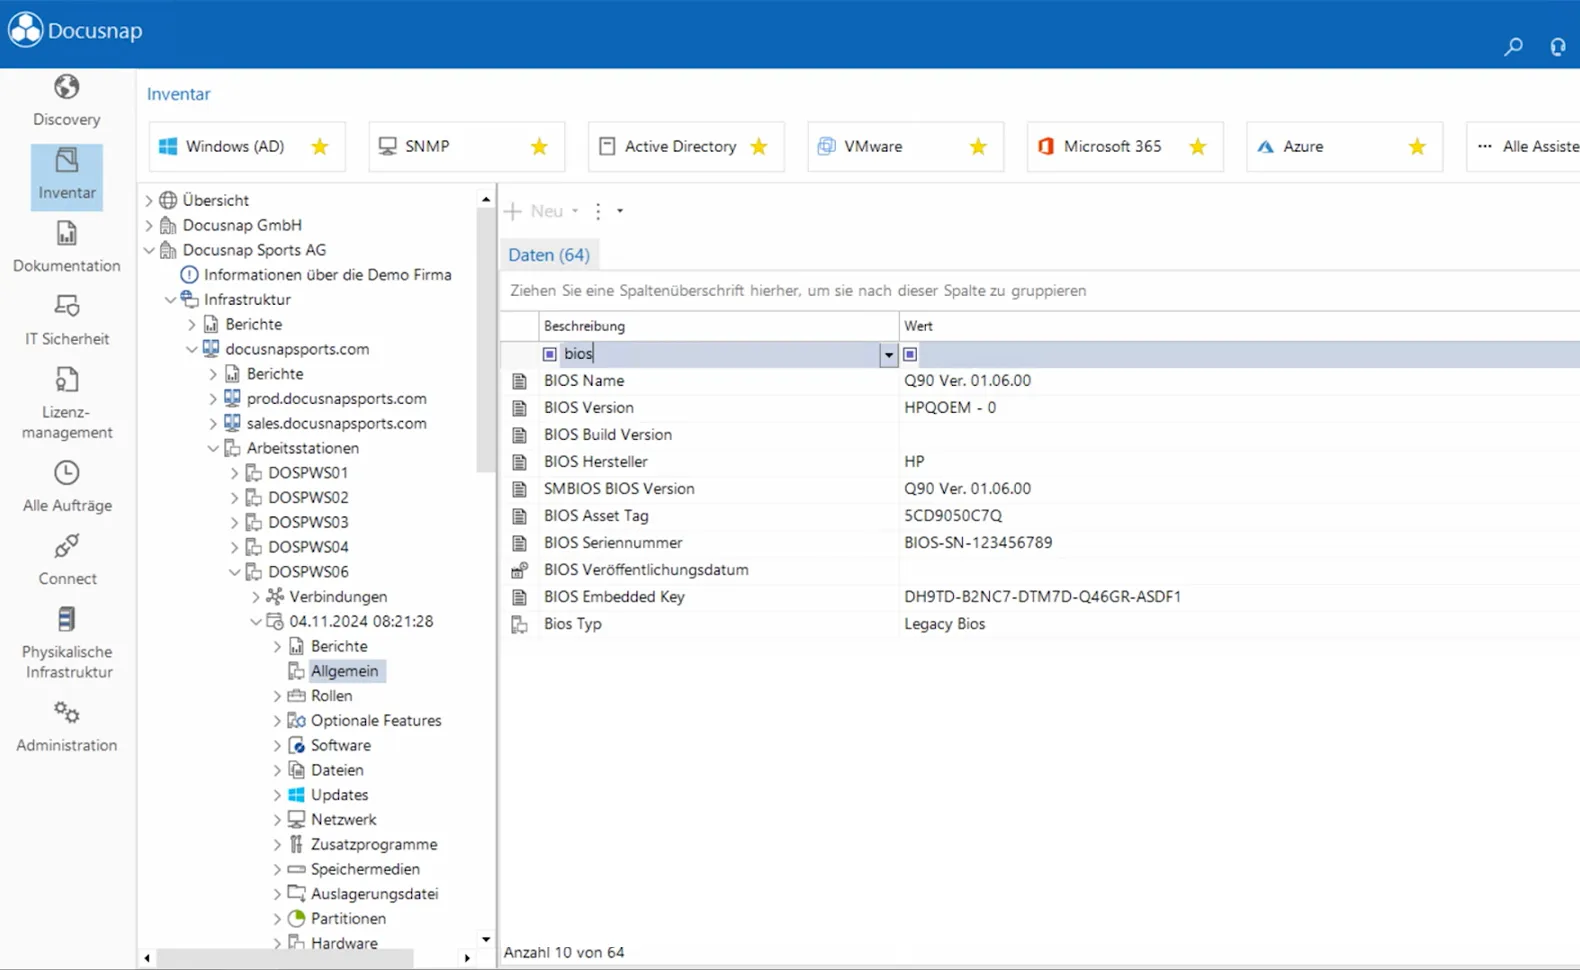Select the BIOS Name row

1040,381
